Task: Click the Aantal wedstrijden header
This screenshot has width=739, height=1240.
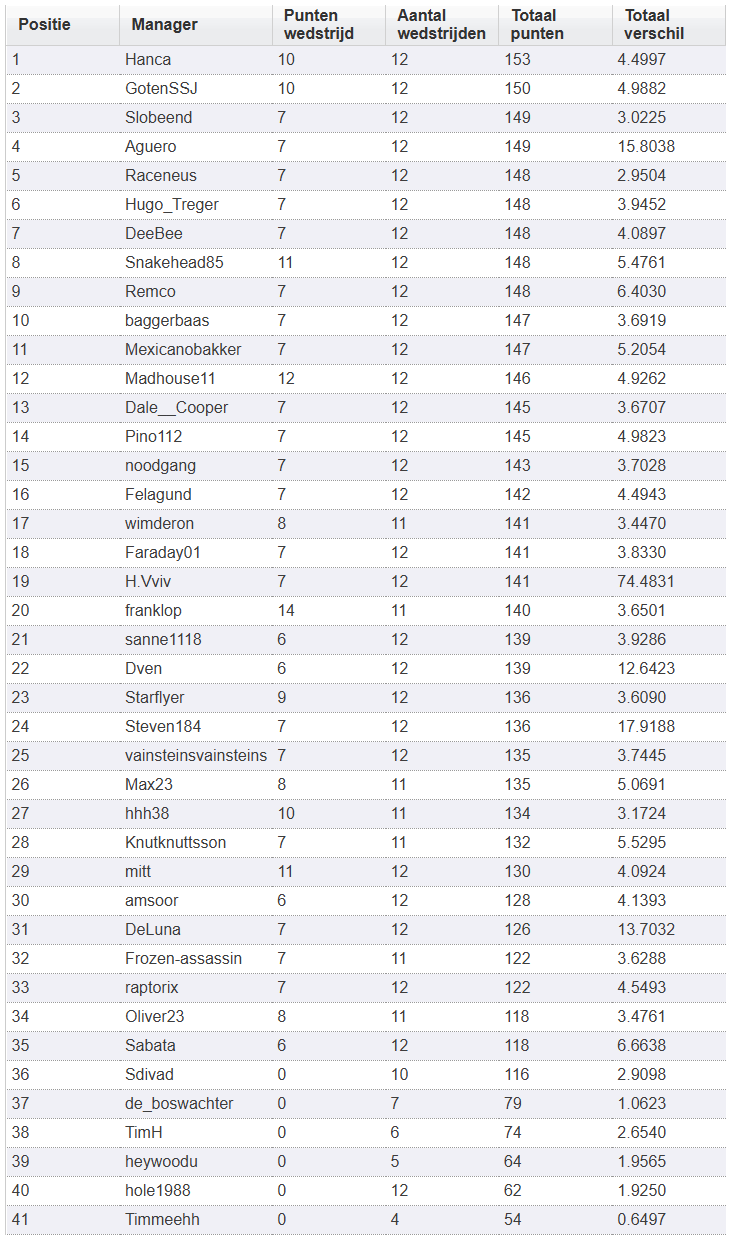Action: pos(441,24)
